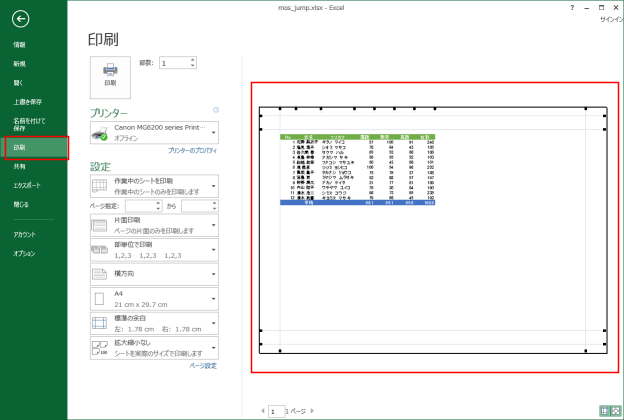
Task: Open the Canon MG6200 printer dropdown
Action: click(x=154, y=133)
